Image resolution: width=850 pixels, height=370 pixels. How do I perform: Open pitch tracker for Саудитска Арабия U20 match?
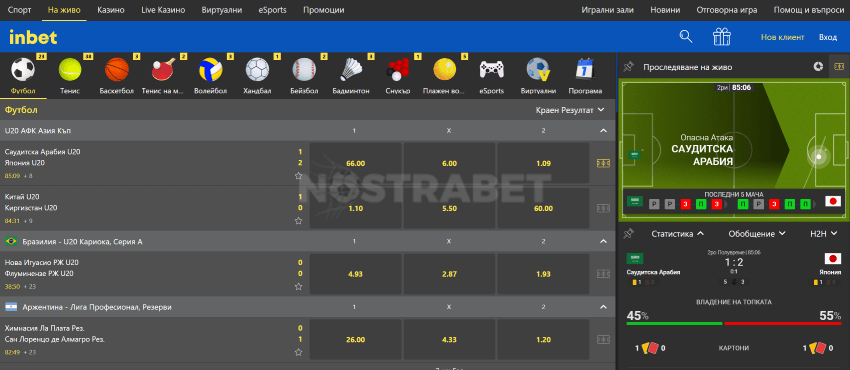coord(603,163)
